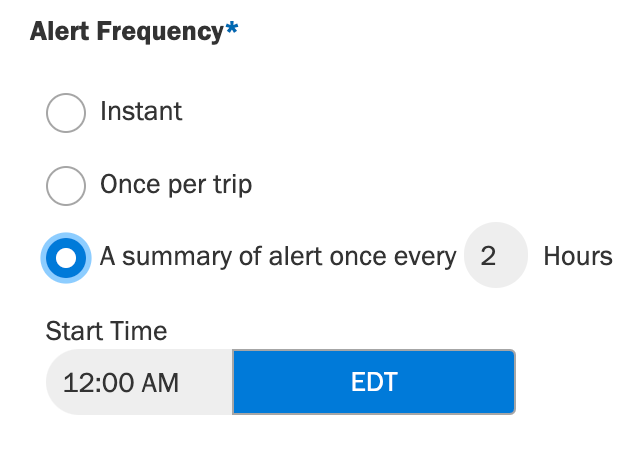
Task: Click the selected summary of alert radio button
Action: (66, 258)
